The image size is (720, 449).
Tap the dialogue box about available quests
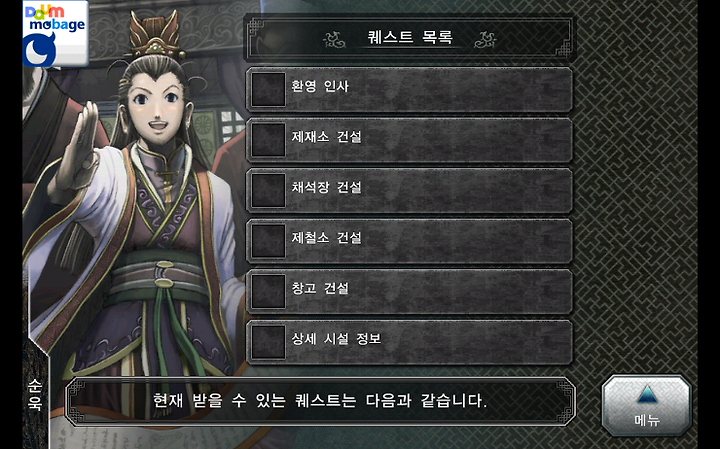coord(320,401)
